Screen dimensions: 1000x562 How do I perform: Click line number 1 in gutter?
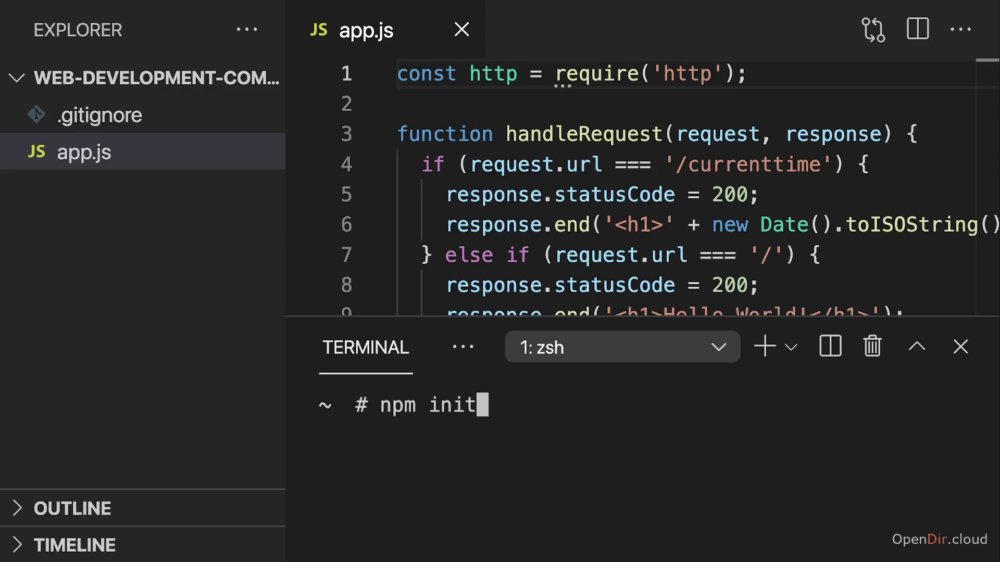pyautogui.click(x=346, y=73)
